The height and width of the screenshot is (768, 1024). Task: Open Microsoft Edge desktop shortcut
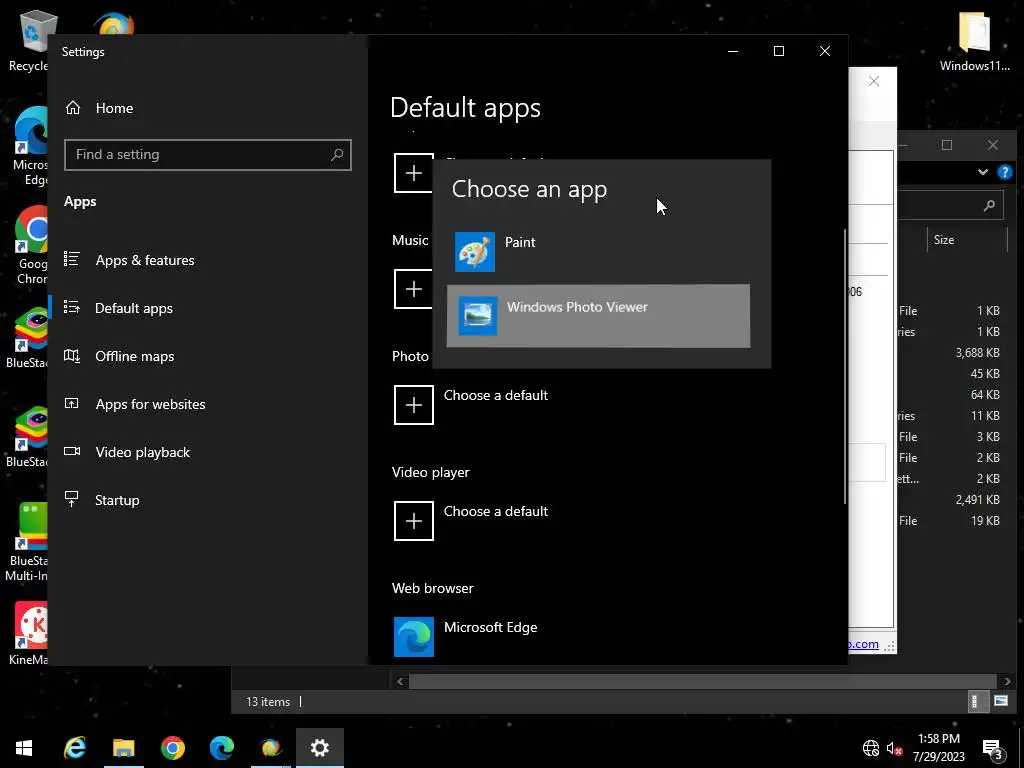point(30,146)
